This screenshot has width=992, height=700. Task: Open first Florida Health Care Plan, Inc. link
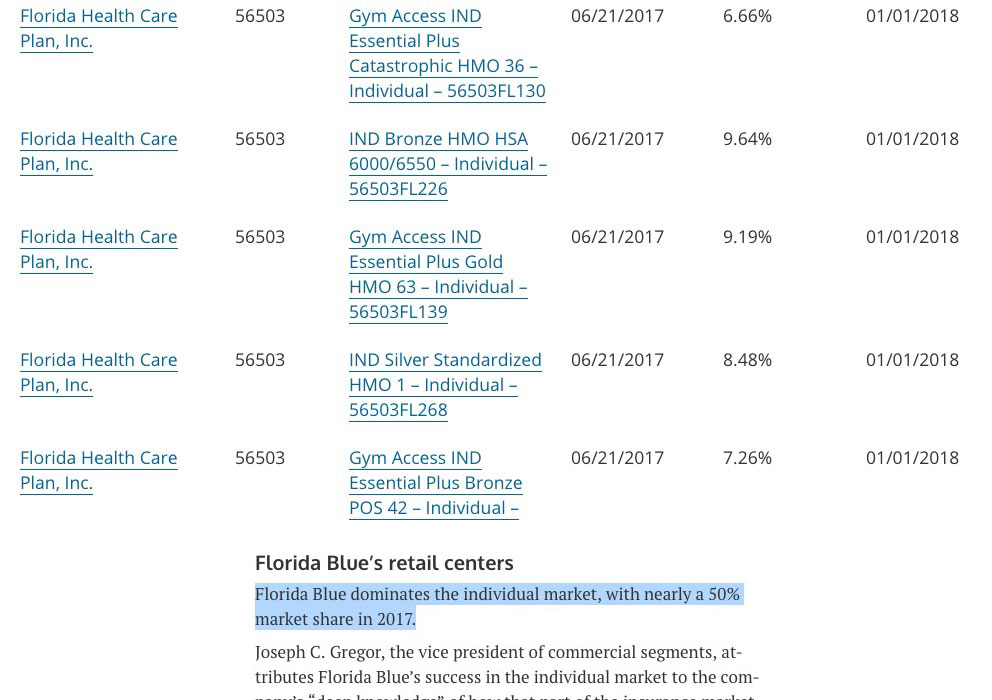99,28
